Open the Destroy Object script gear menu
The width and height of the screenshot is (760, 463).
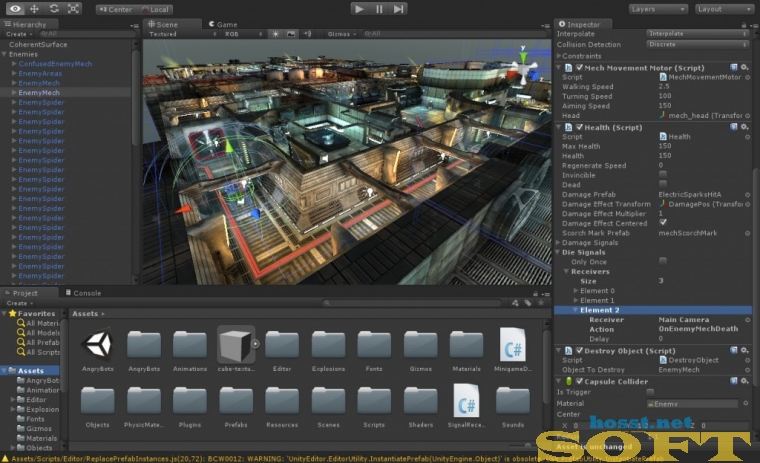[745, 350]
